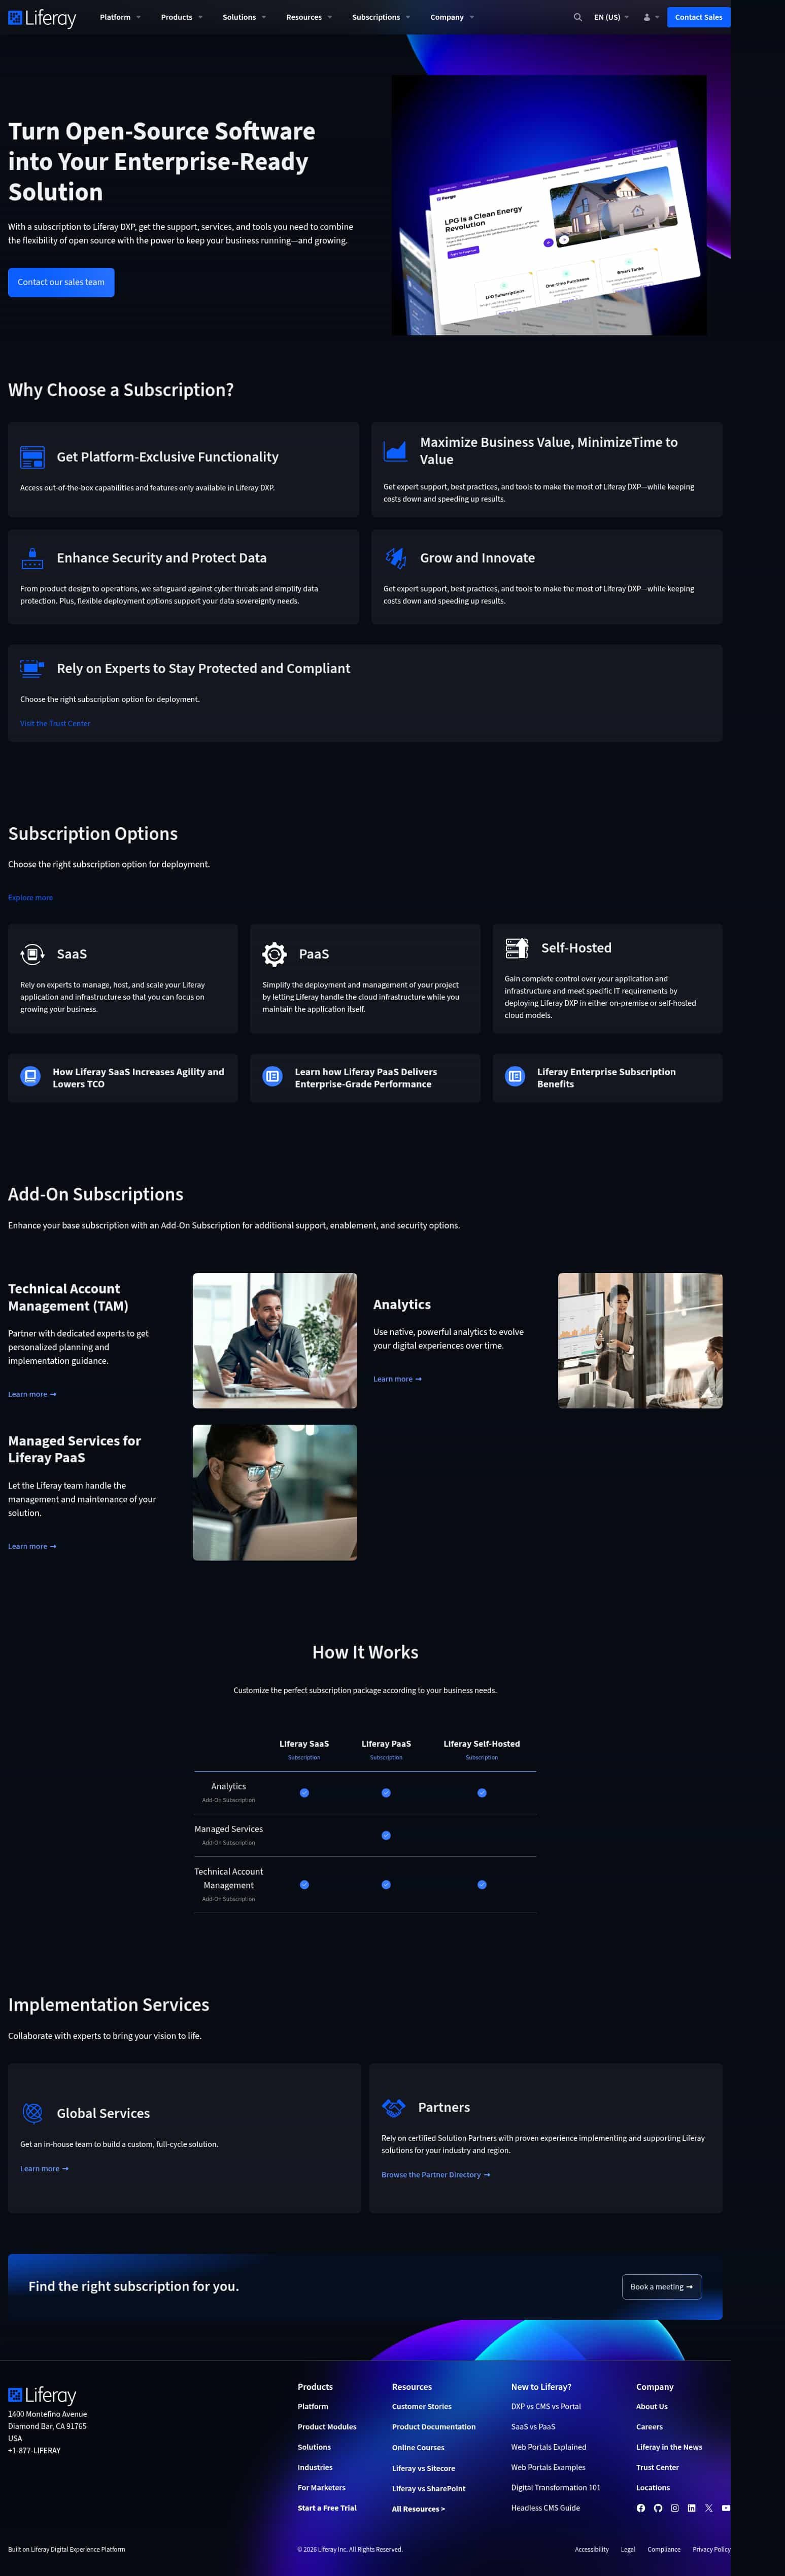Click the Partners handshake icon
The width and height of the screenshot is (785, 2576).
394,2107
